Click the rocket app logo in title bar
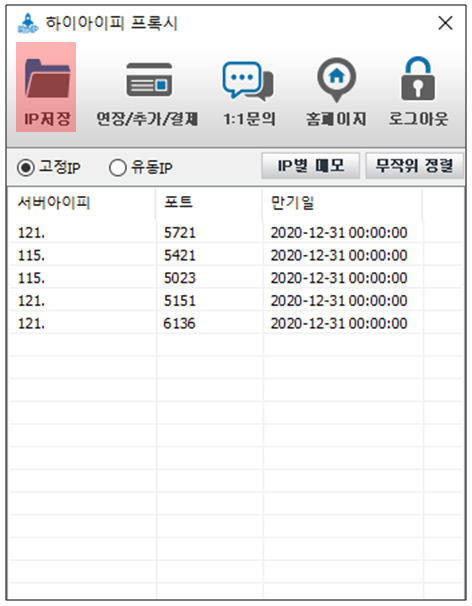Viewport: 472px width, 606px height. tap(28, 23)
